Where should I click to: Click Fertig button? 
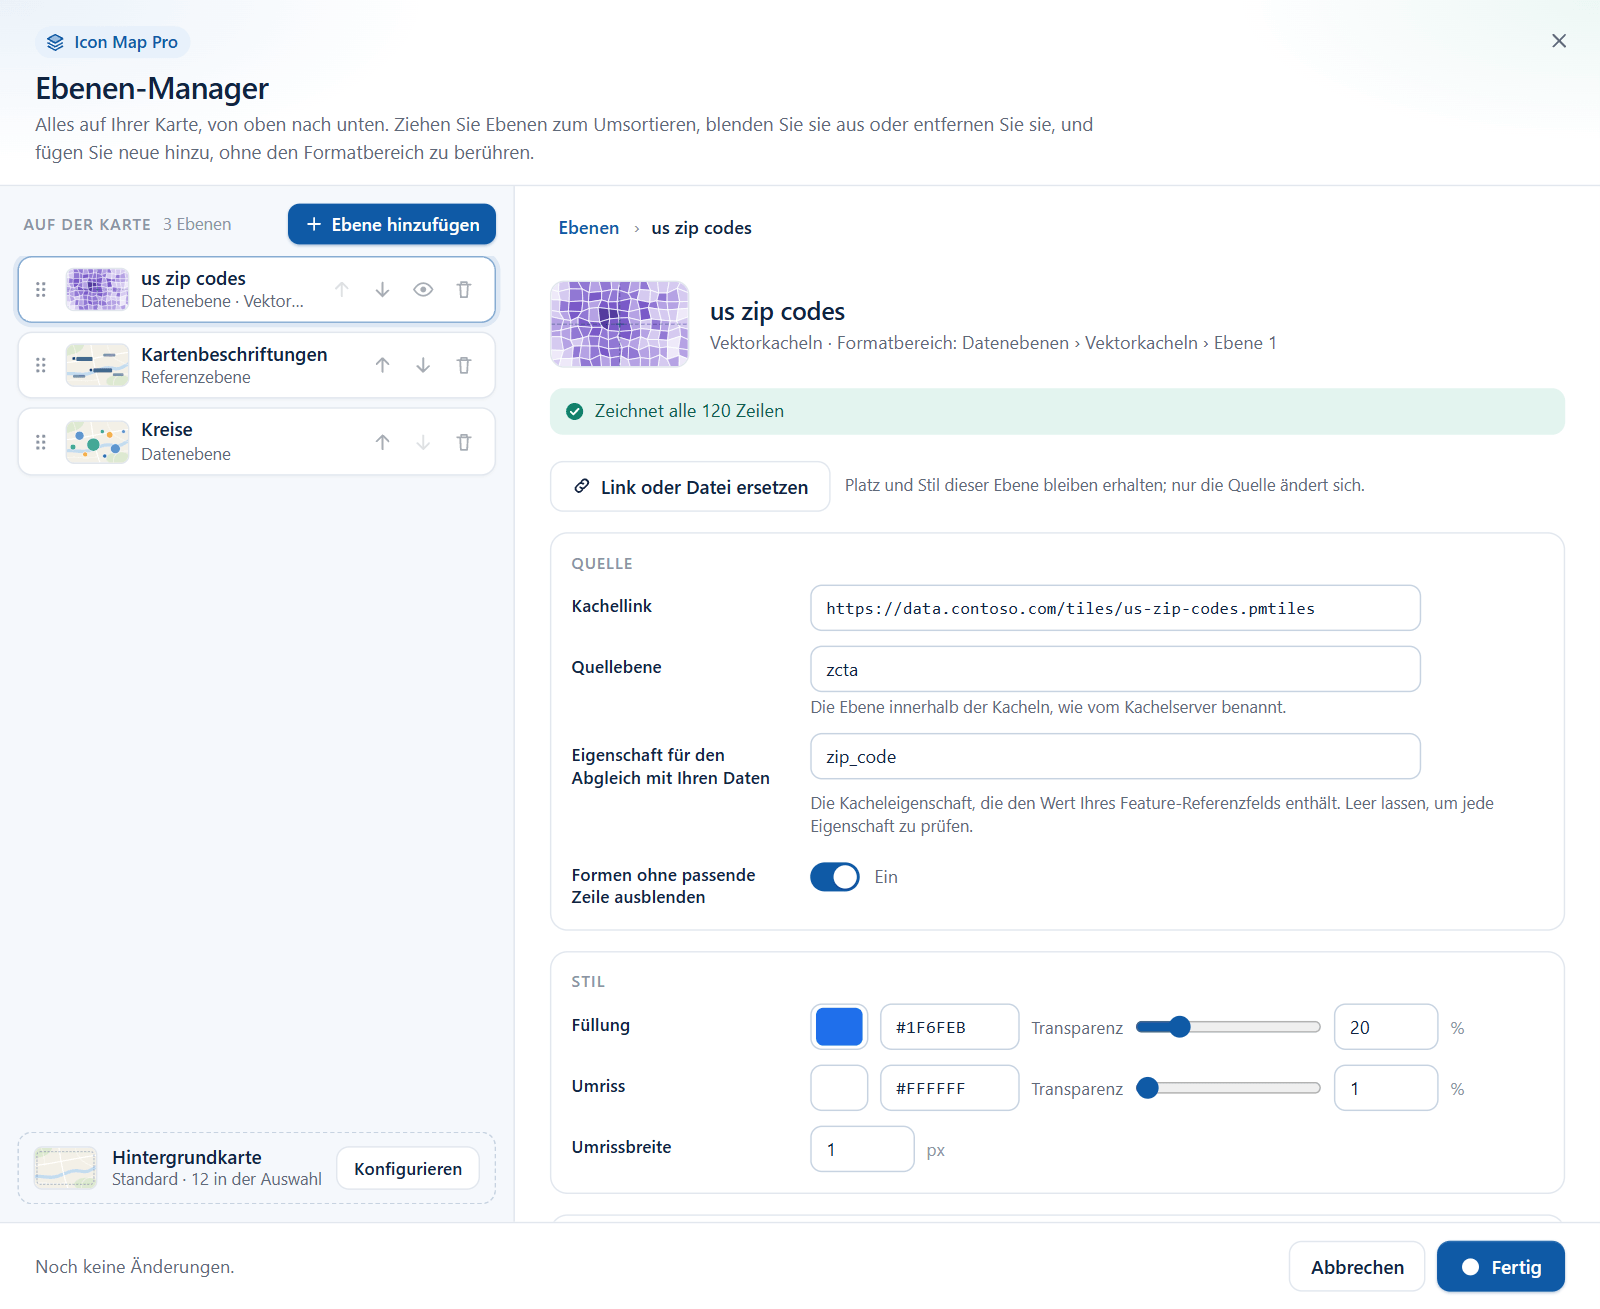(x=1501, y=1267)
